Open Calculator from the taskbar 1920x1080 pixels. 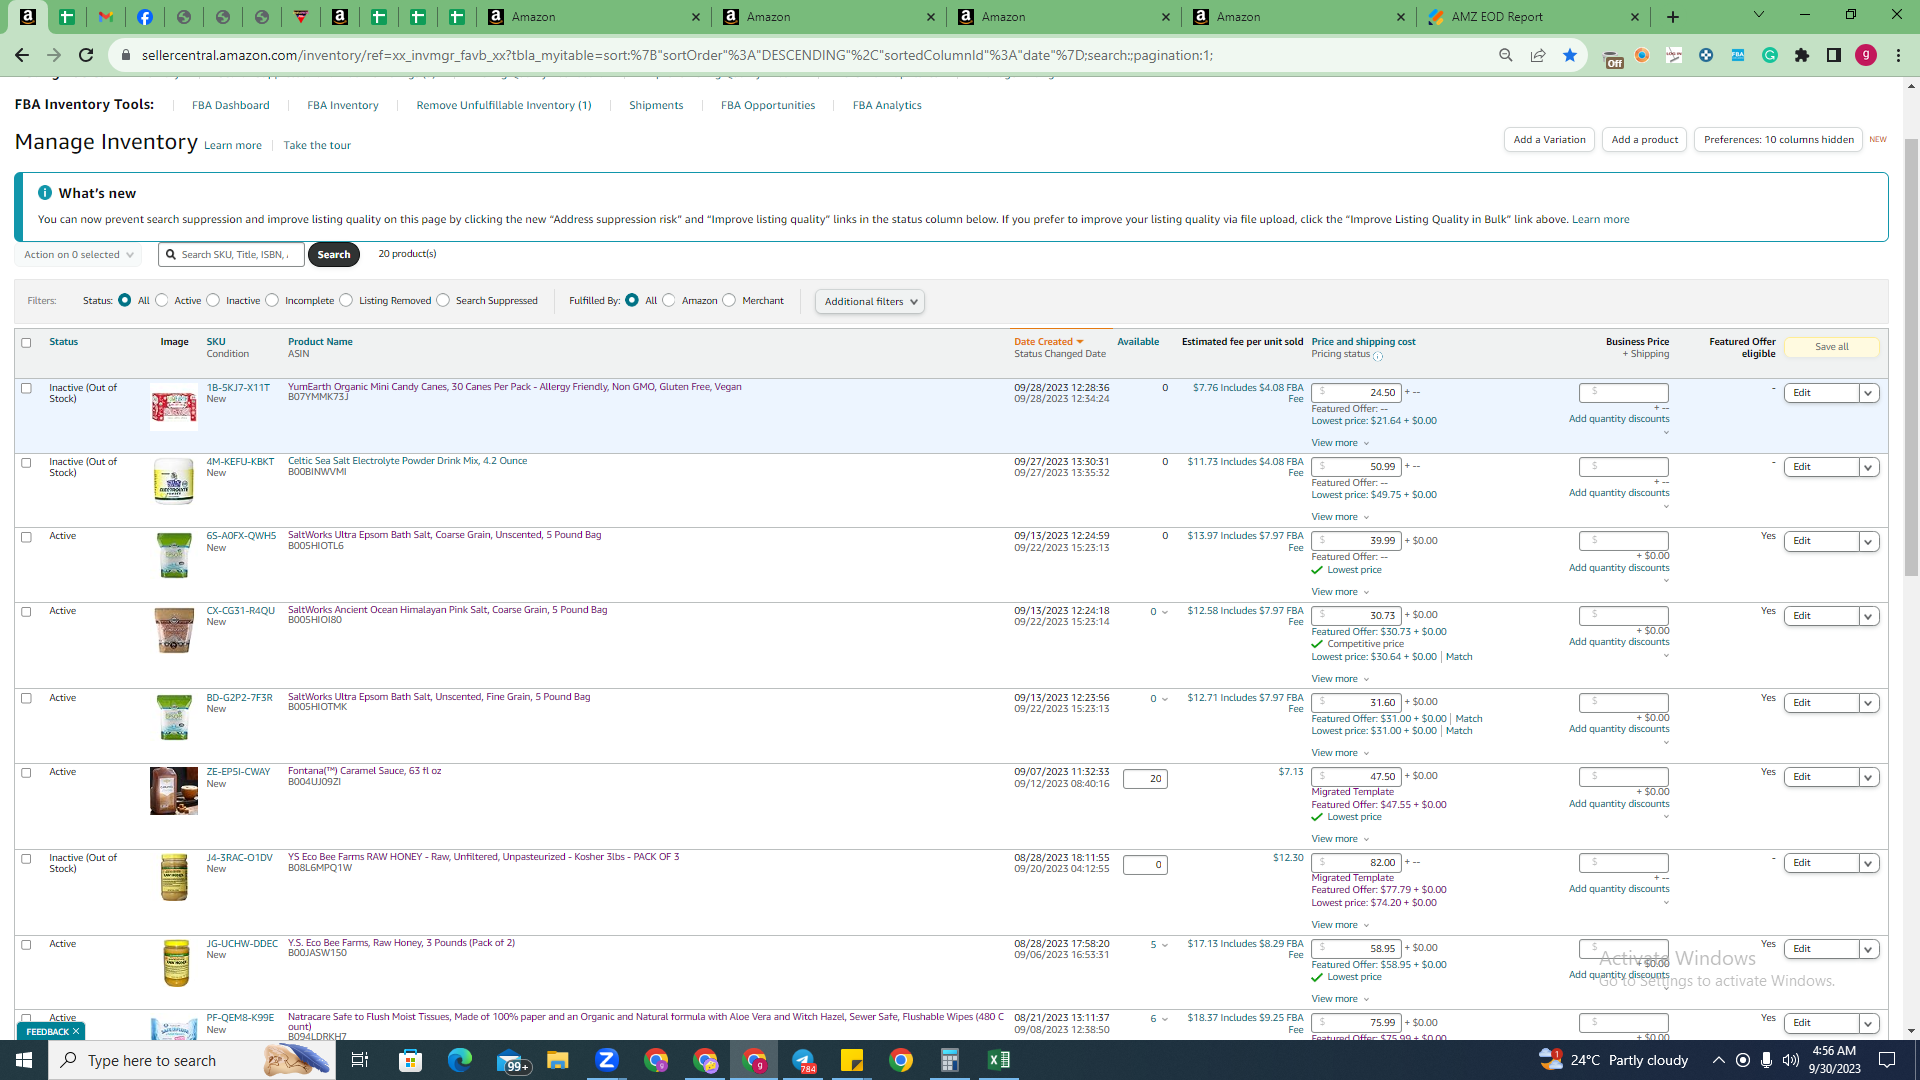pyautogui.click(x=950, y=1060)
